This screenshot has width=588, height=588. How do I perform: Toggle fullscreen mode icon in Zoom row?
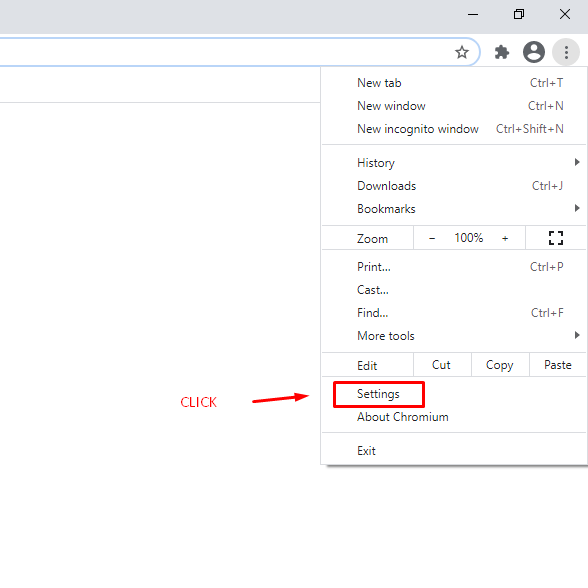(x=556, y=238)
